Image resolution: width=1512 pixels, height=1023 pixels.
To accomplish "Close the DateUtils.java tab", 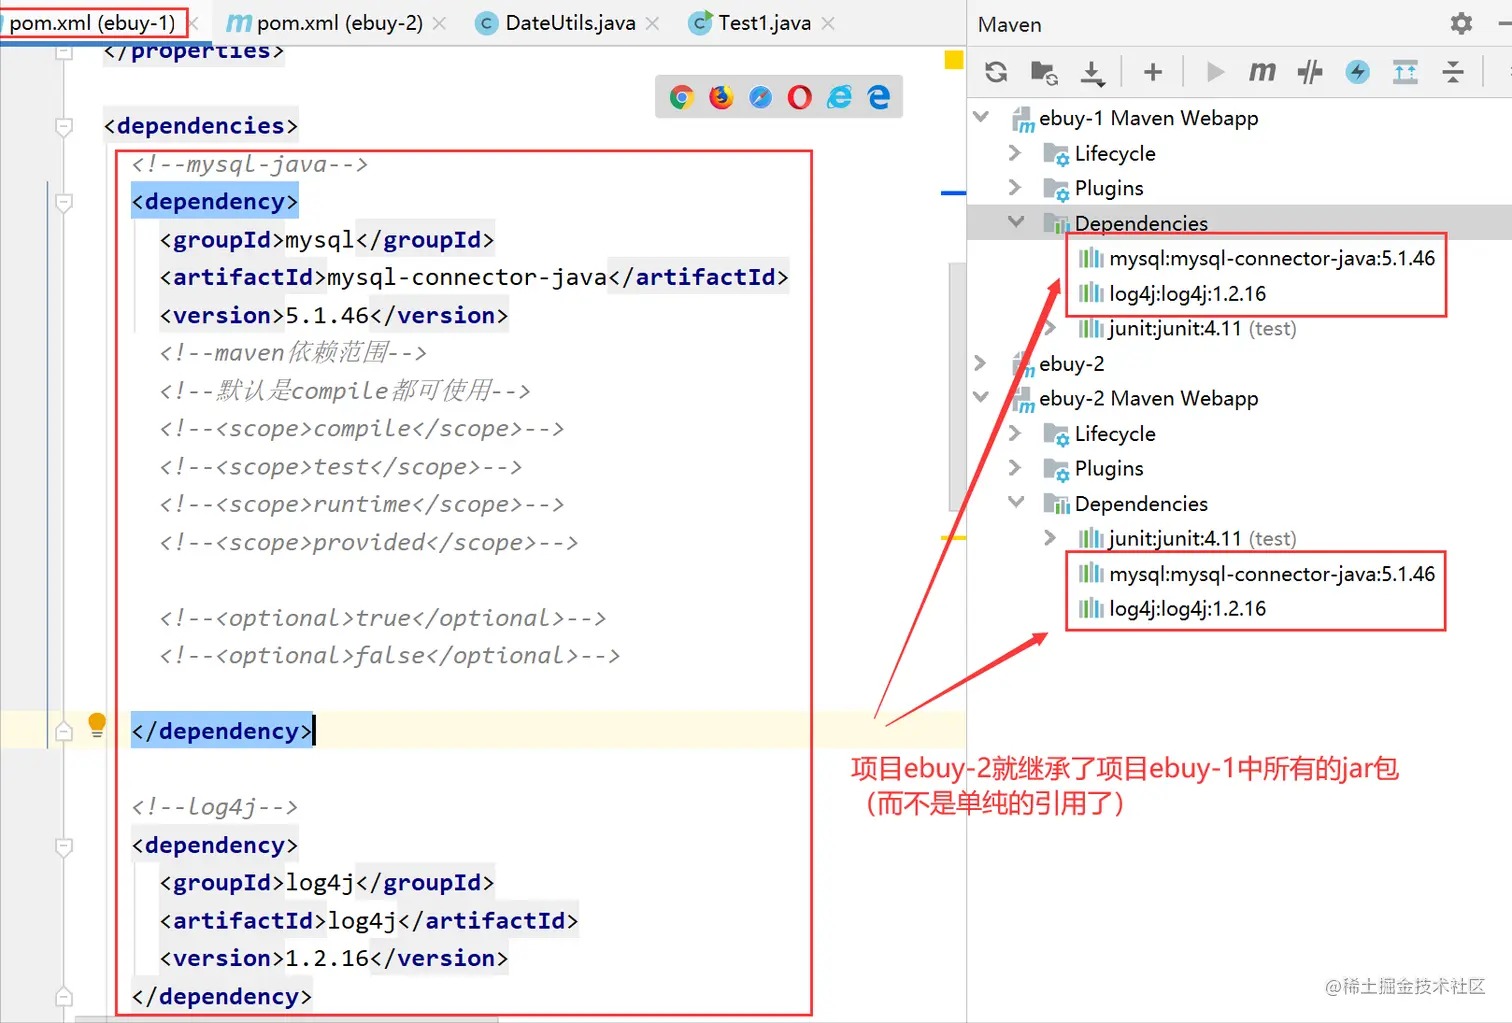I will coord(652,23).
